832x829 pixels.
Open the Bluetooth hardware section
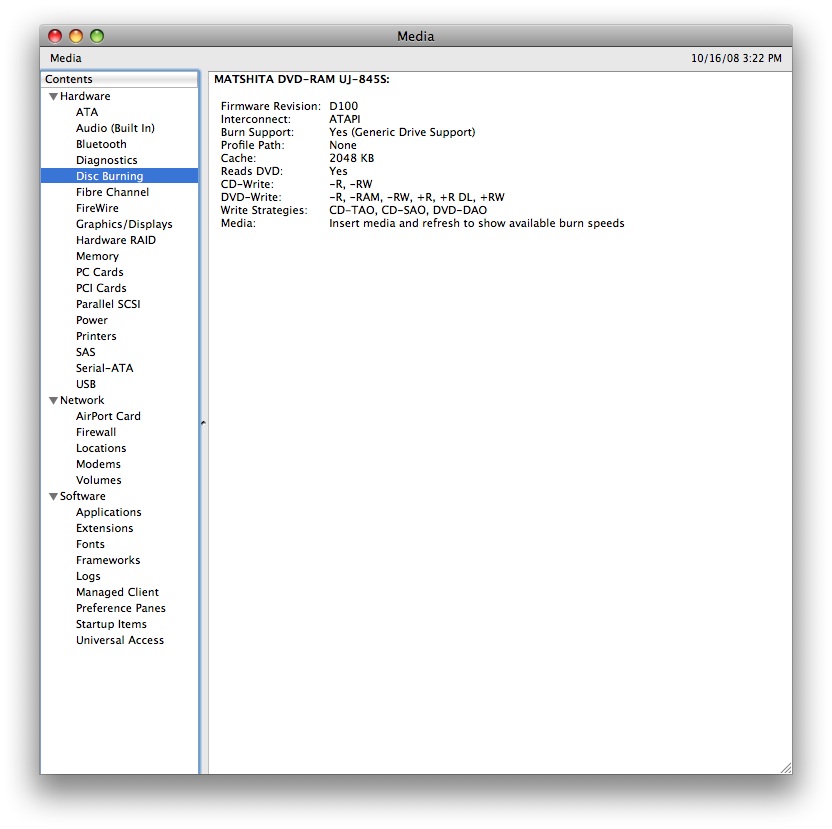point(101,144)
